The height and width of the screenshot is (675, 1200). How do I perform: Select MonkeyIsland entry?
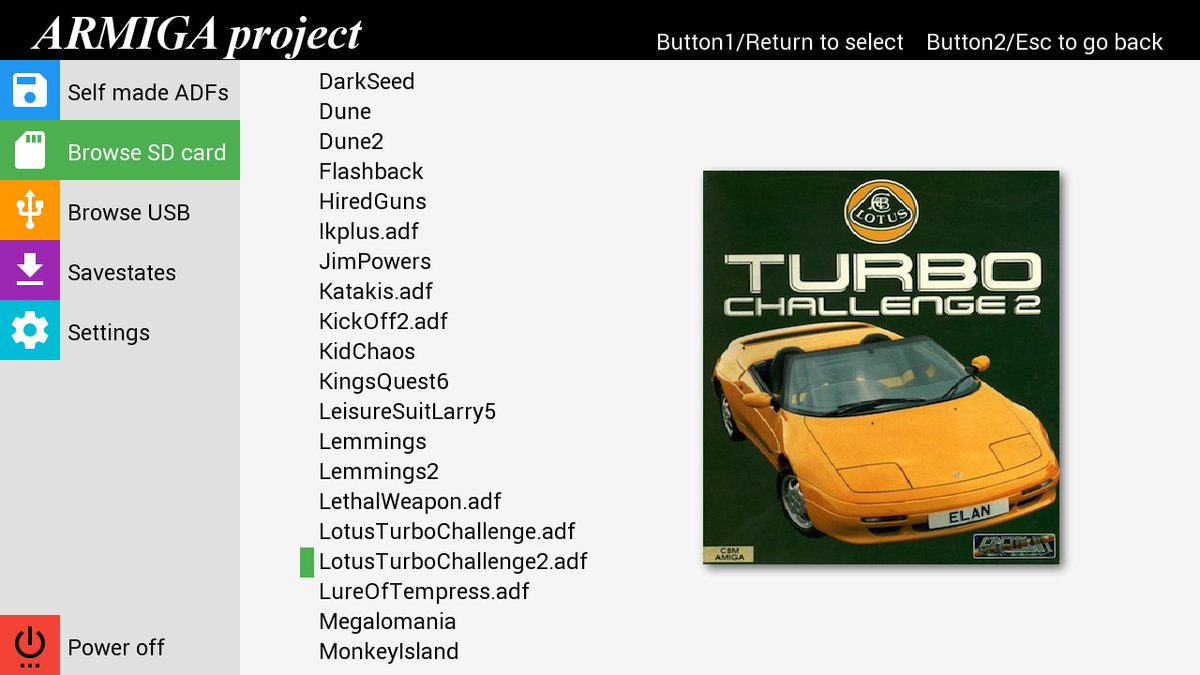[x=389, y=651]
